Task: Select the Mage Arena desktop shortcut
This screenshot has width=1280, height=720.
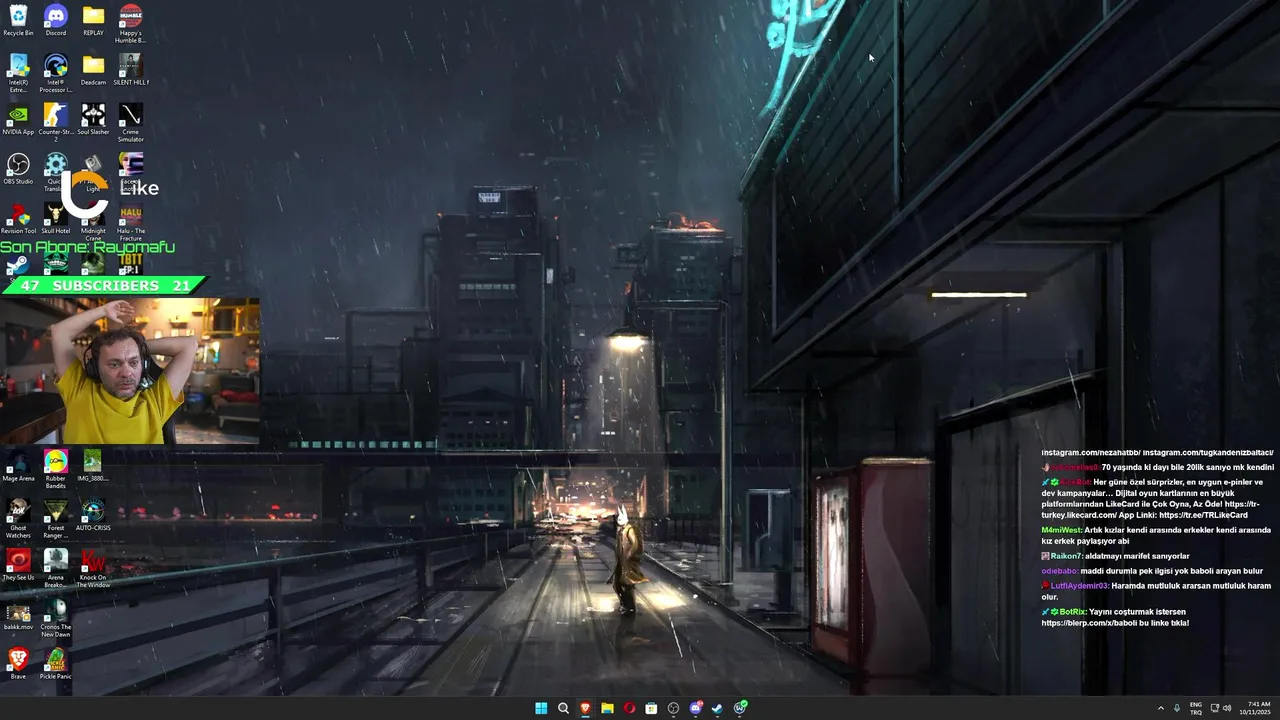Action: tap(18, 467)
